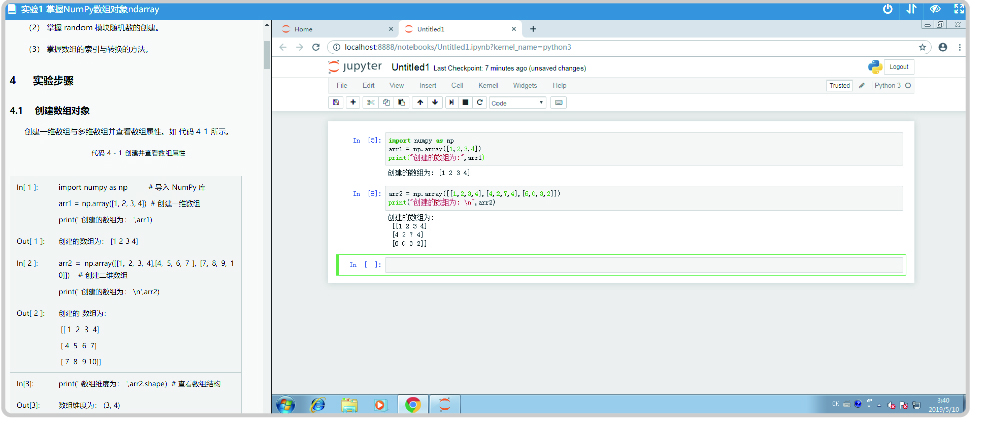Image resolution: width=984 pixels, height=424 pixels.
Task: Click the empty code cell input
Action: 644,265
